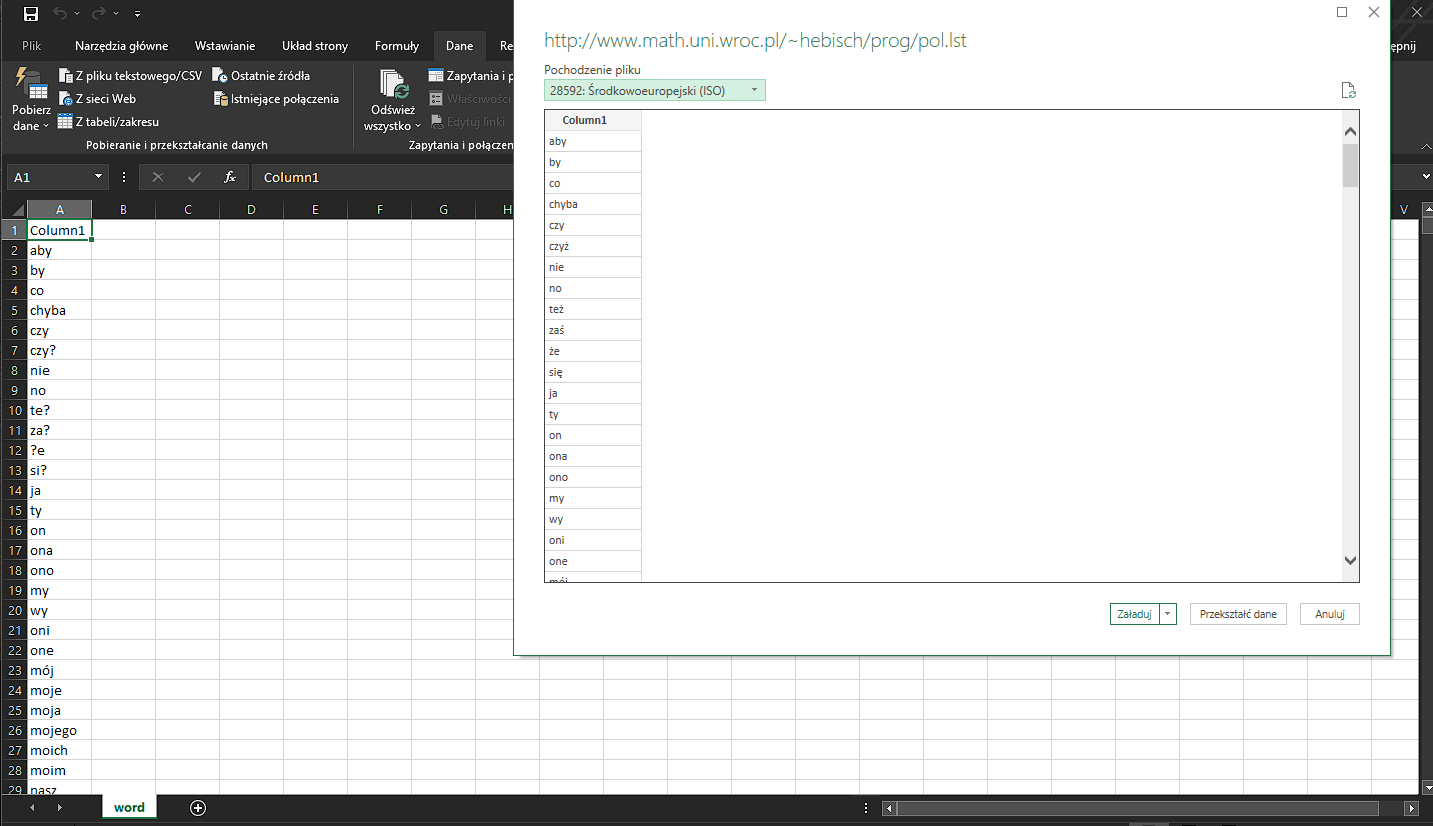
Task: Open the Name Box dropdown arrow
Action: [99, 177]
